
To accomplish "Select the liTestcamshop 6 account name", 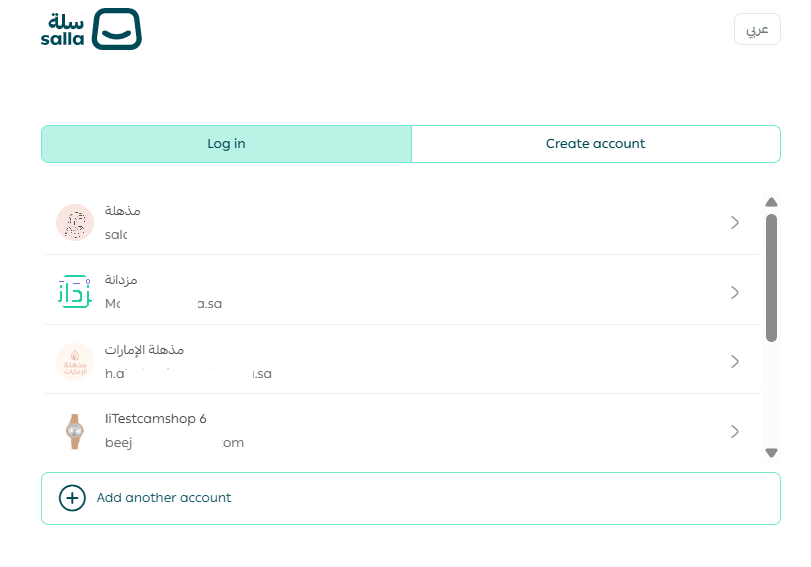I will pyautogui.click(x=156, y=419).
